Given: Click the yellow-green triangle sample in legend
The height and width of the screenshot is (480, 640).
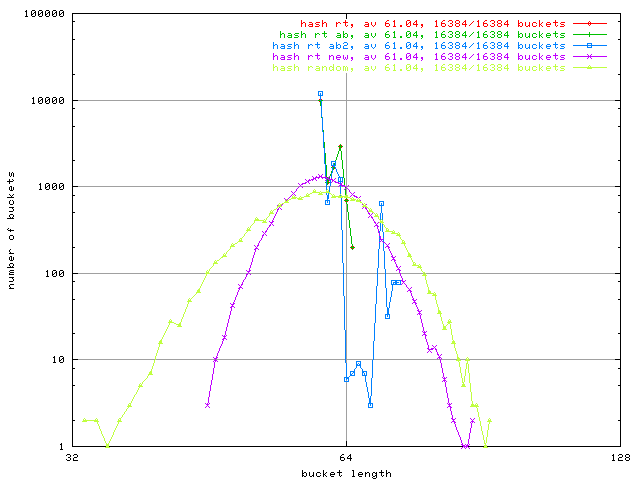Looking at the screenshot, I should 589,68.
